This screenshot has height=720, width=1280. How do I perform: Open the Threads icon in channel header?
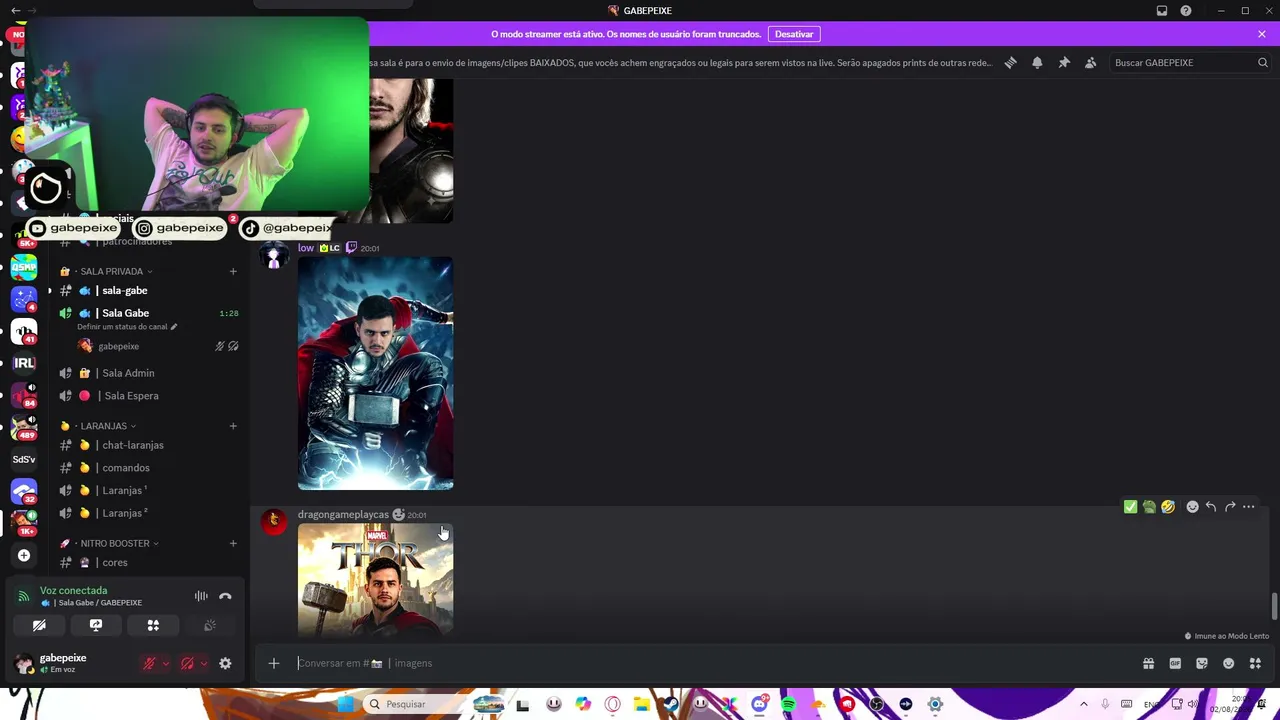(1010, 62)
